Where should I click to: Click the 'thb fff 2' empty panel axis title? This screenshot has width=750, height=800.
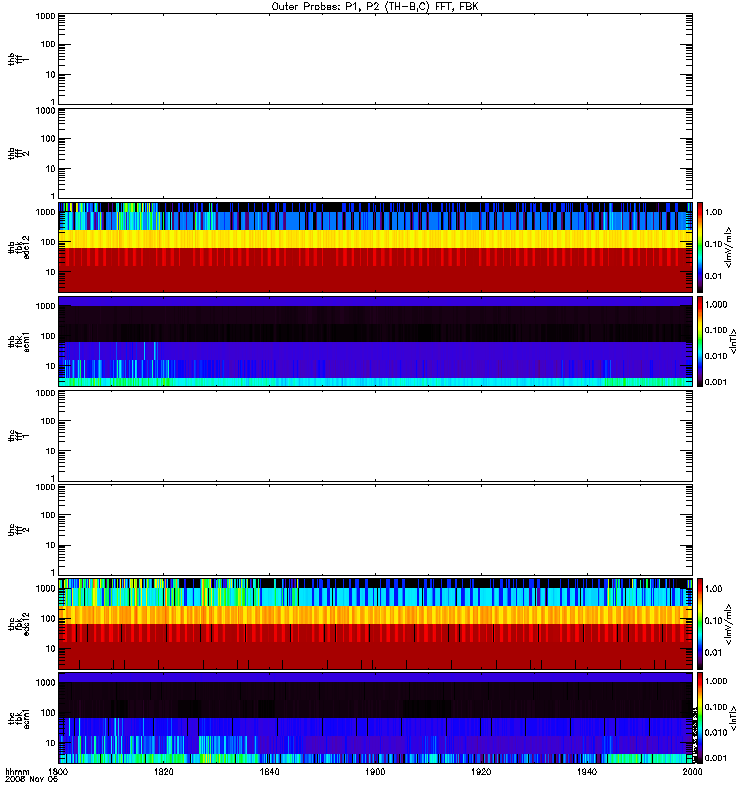19,154
